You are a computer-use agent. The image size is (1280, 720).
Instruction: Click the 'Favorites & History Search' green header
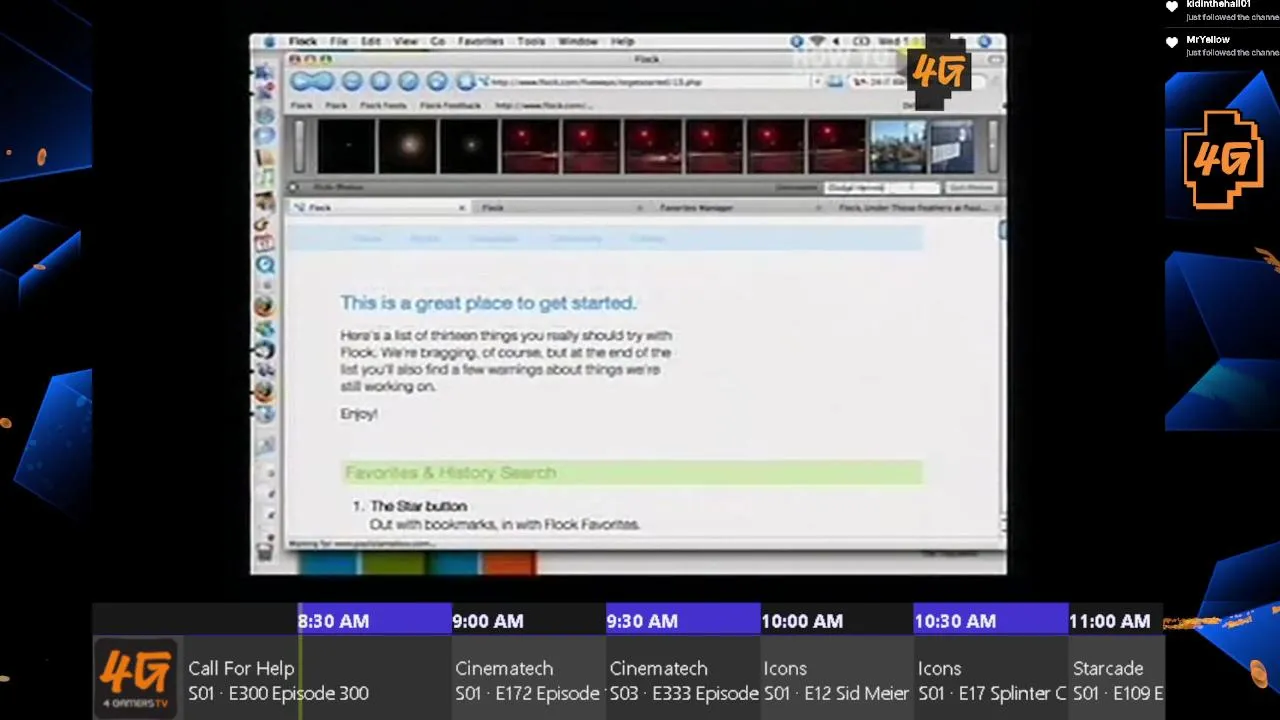[632, 472]
